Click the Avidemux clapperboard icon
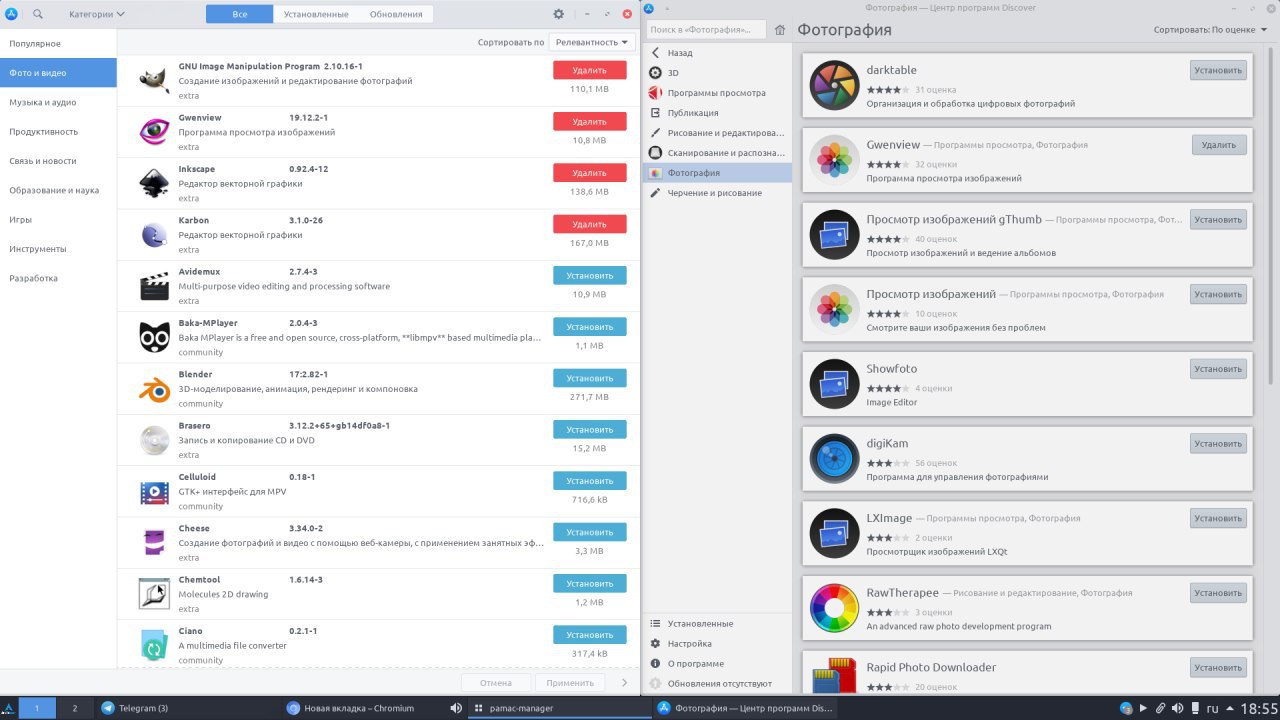Viewport: 1280px width, 720px height. [154, 286]
